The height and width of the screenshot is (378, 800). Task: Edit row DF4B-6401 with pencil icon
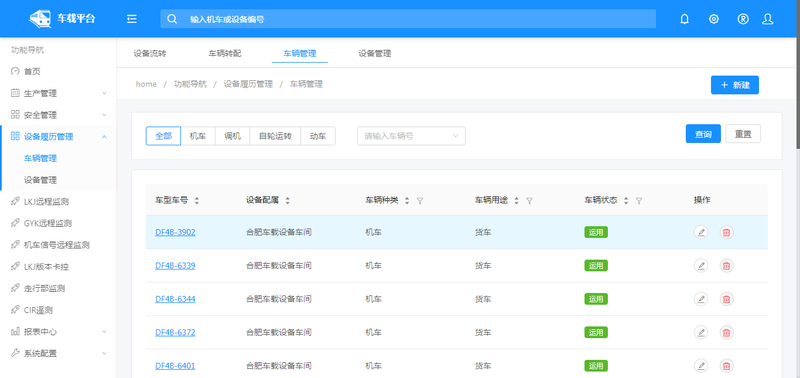point(701,366)
